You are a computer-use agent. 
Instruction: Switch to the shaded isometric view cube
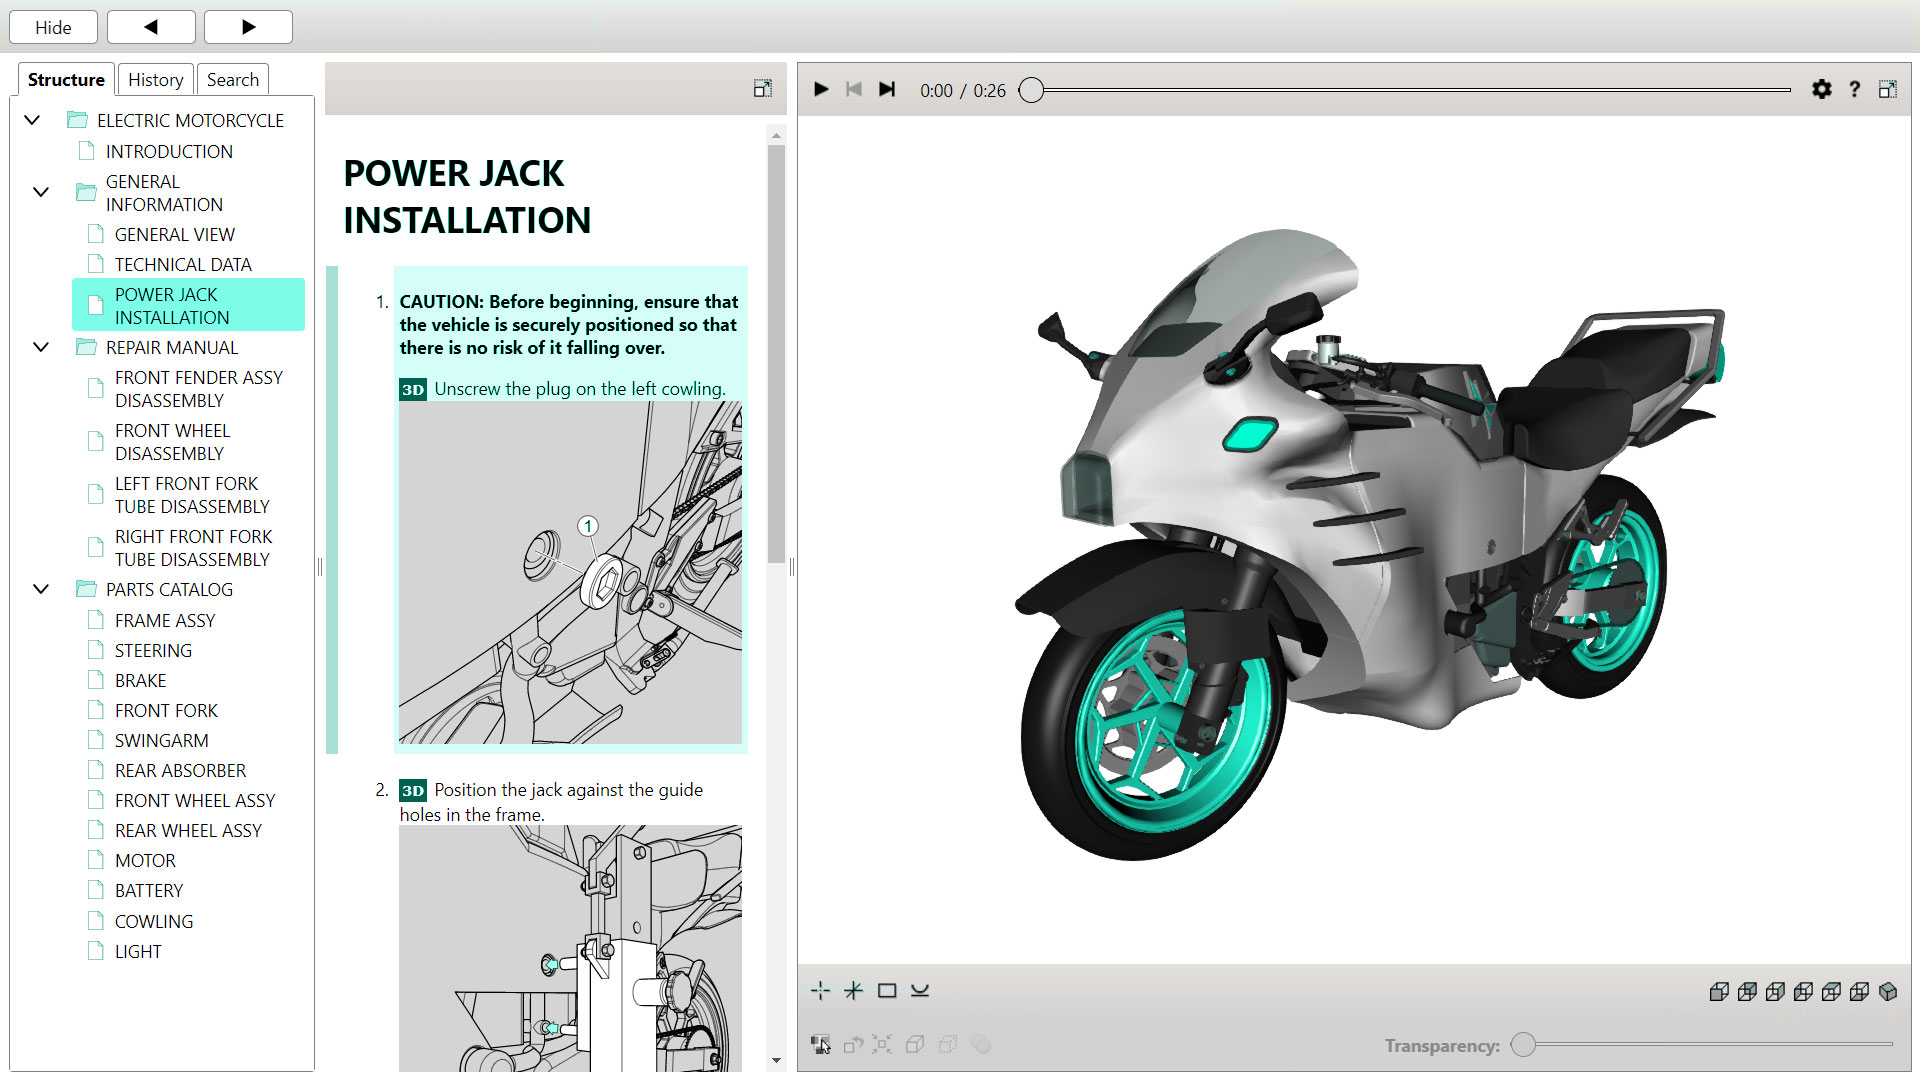point(1888,991)
